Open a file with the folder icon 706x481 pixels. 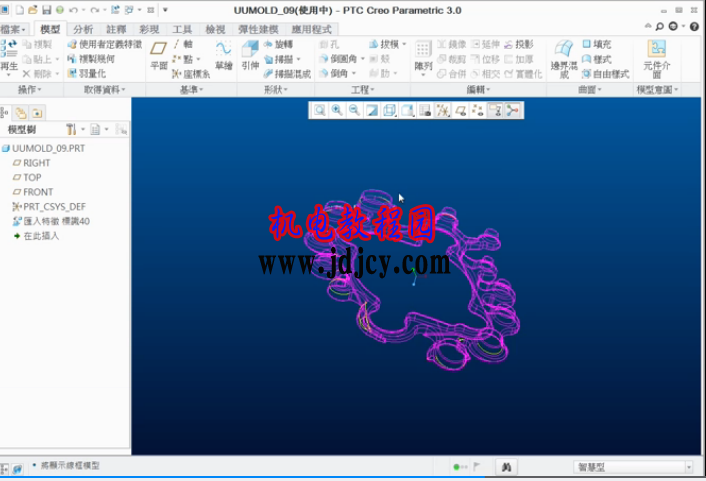pyautogui.click(x=33, y=10)
